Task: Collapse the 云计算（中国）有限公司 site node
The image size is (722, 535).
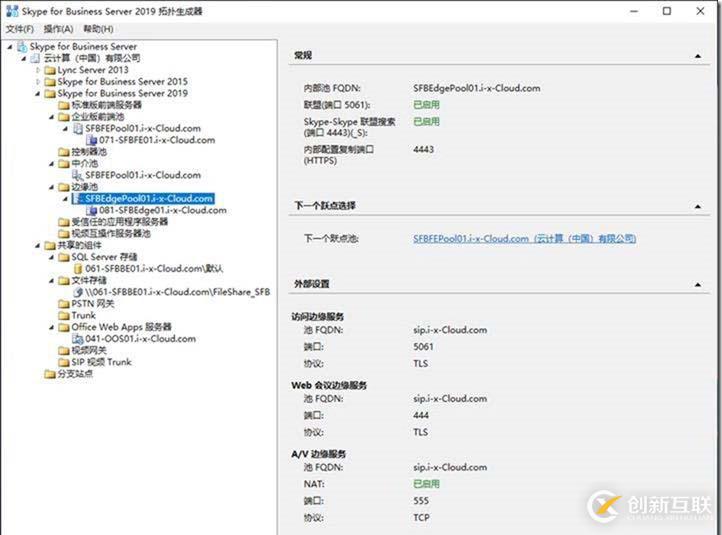Action: click(23, 58)
